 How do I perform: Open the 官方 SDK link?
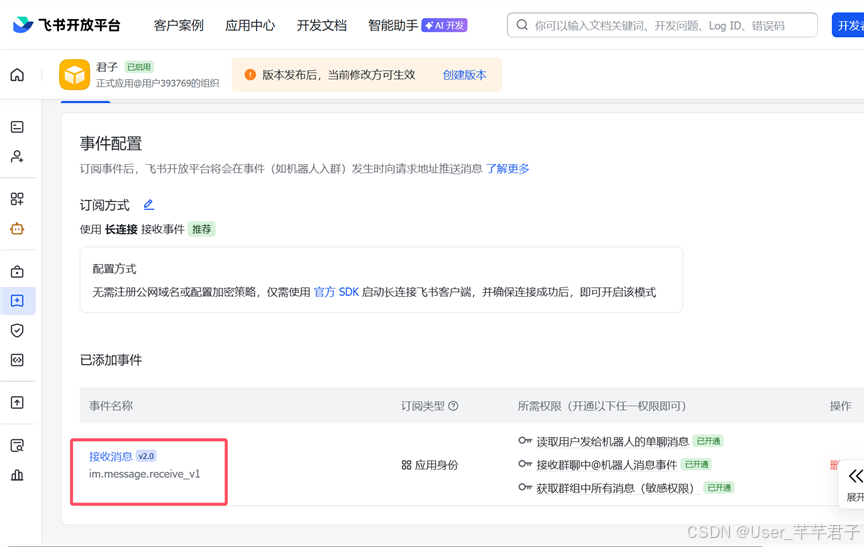tap(336, 292)
